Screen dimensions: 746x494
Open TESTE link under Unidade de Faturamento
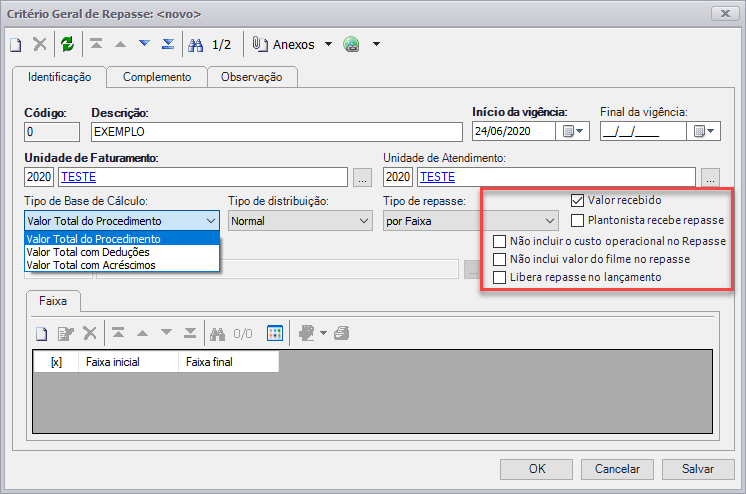pyautogui.click(x=79, y=177)
